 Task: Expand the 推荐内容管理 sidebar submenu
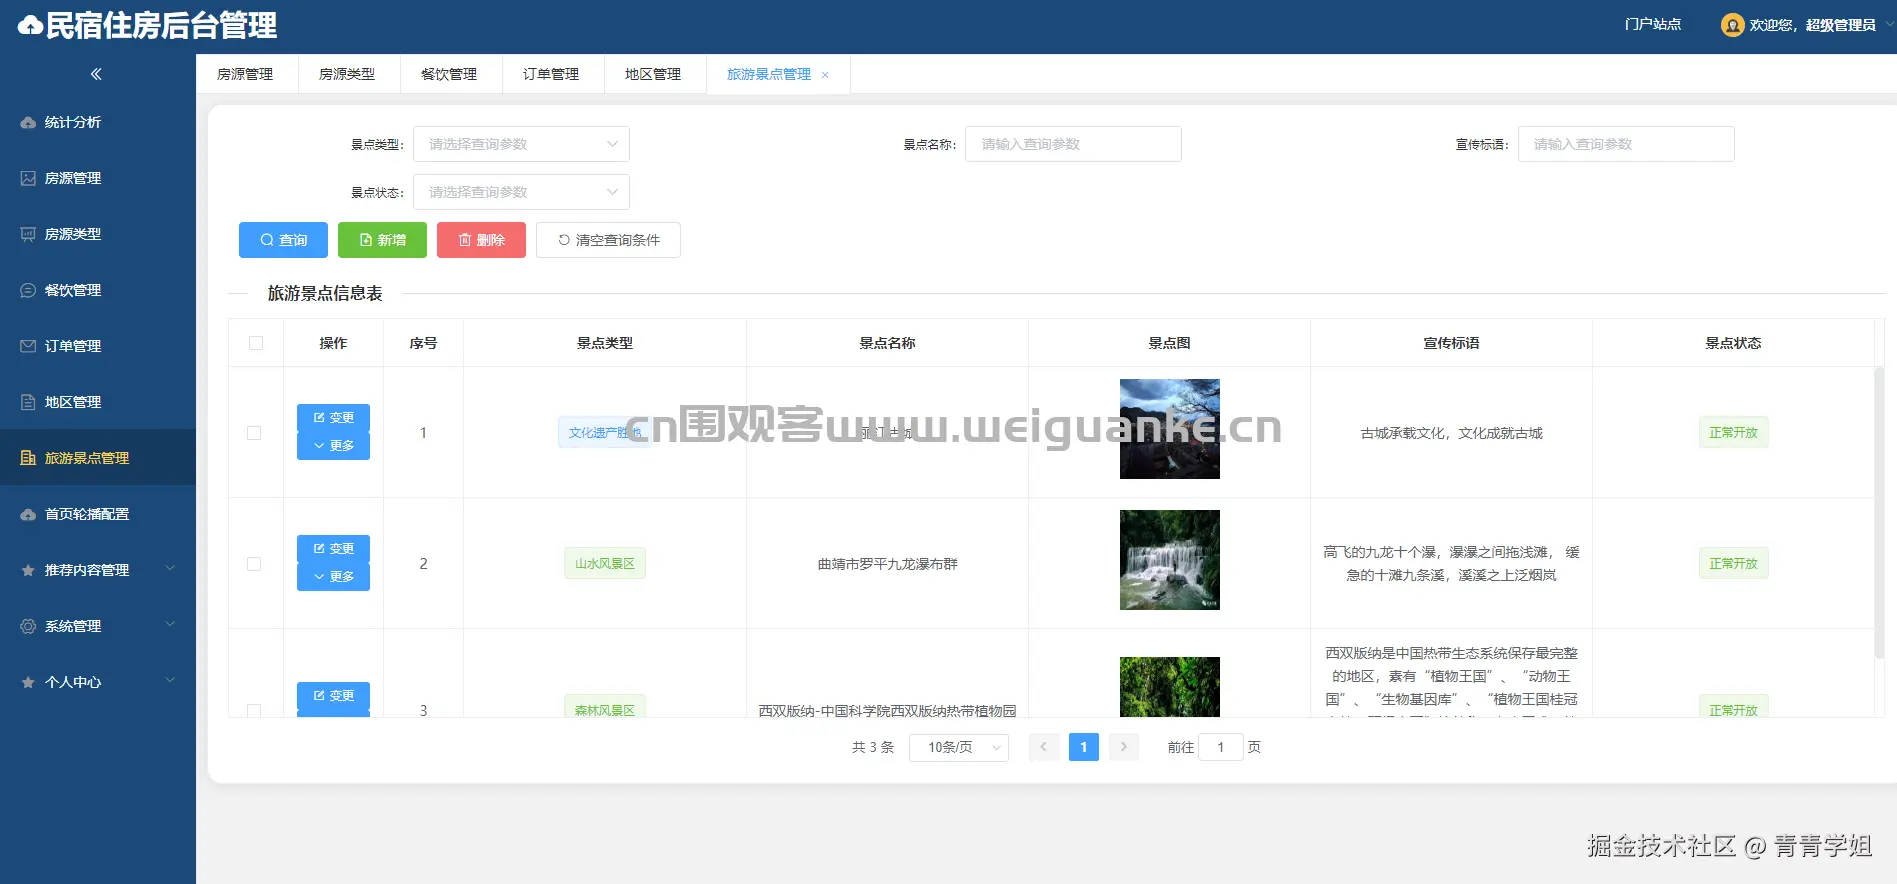pyautogui.click(x=170, y=569)
